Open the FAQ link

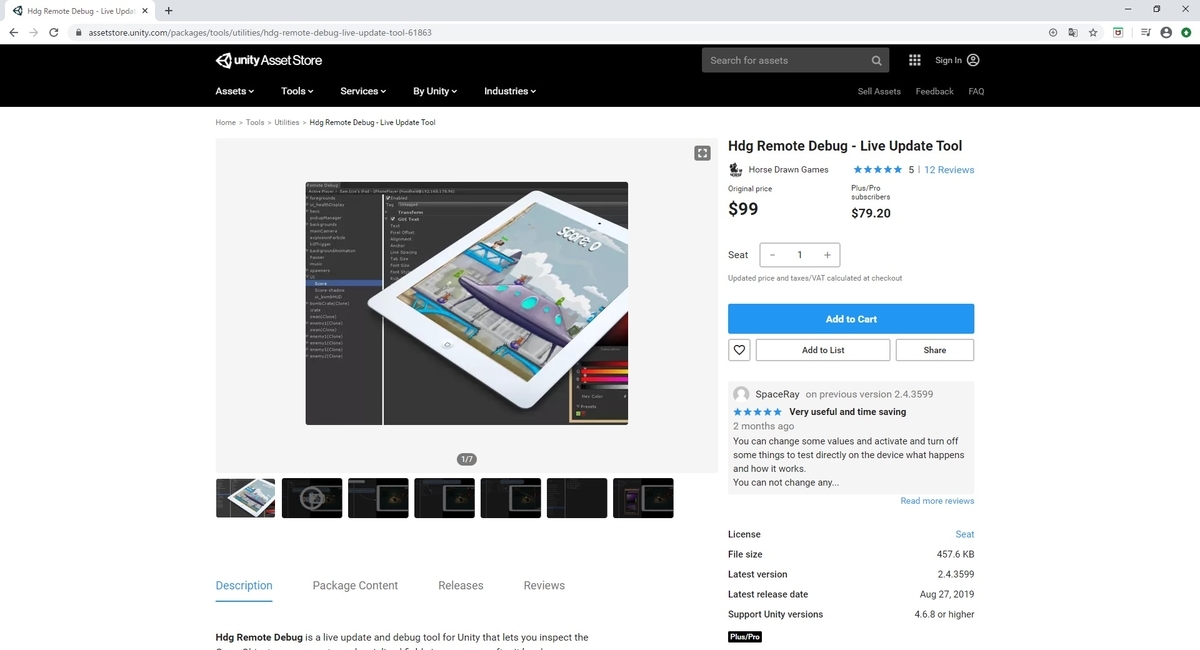coord(976,91)
